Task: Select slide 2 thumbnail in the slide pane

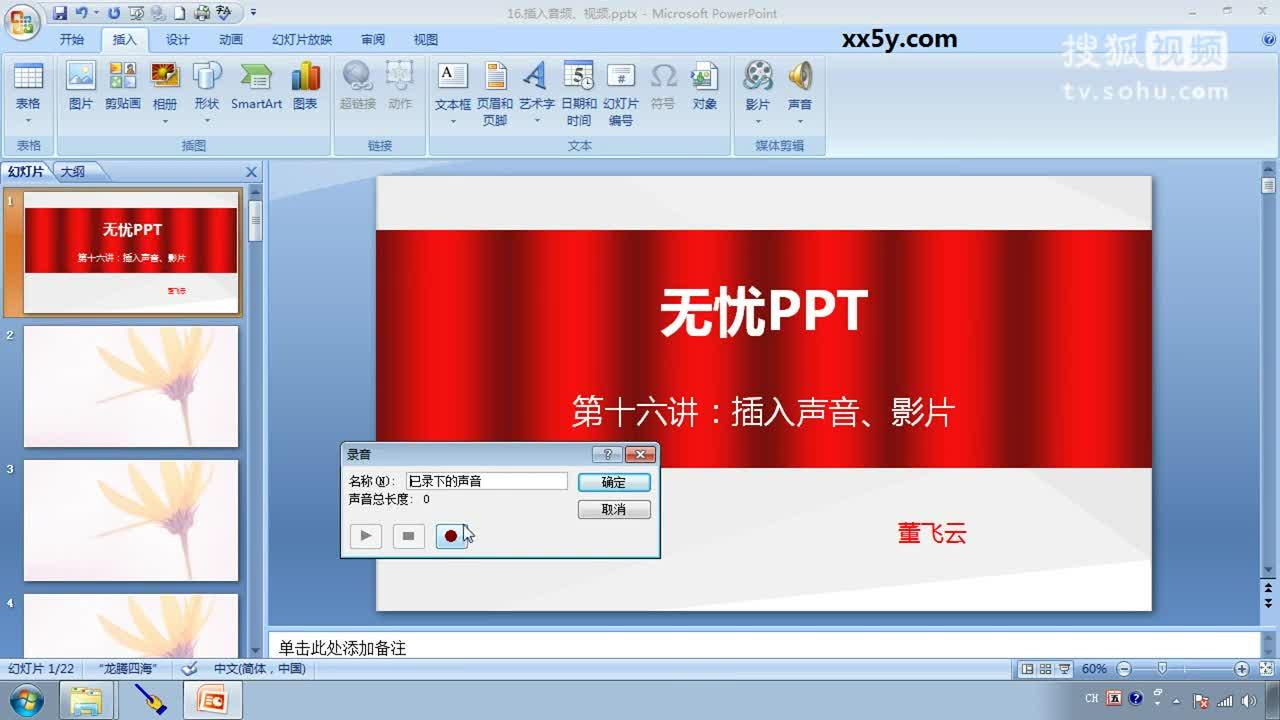Action: 131,387
